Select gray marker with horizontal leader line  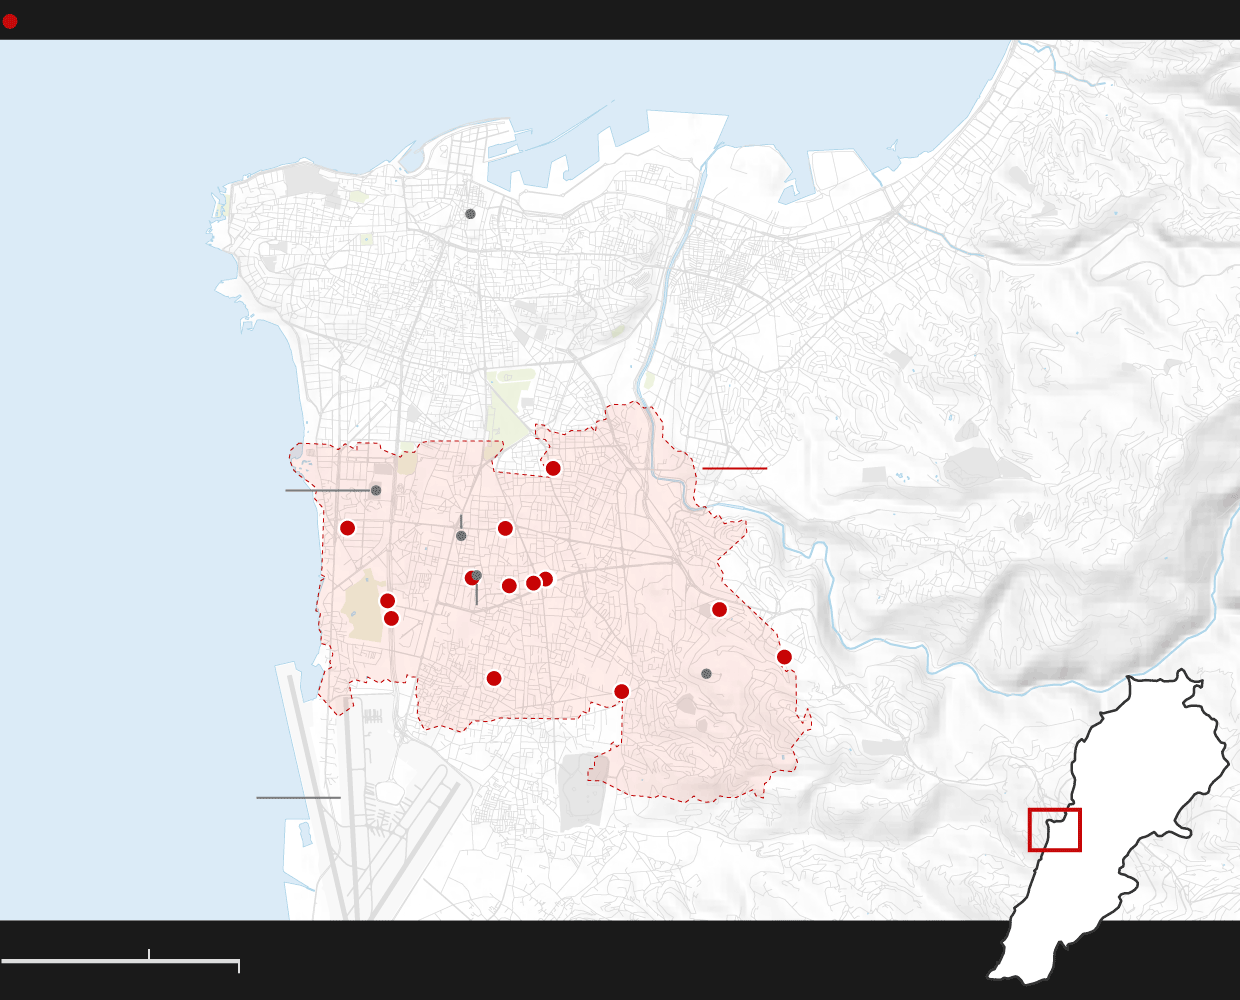(x=376, y=490)
